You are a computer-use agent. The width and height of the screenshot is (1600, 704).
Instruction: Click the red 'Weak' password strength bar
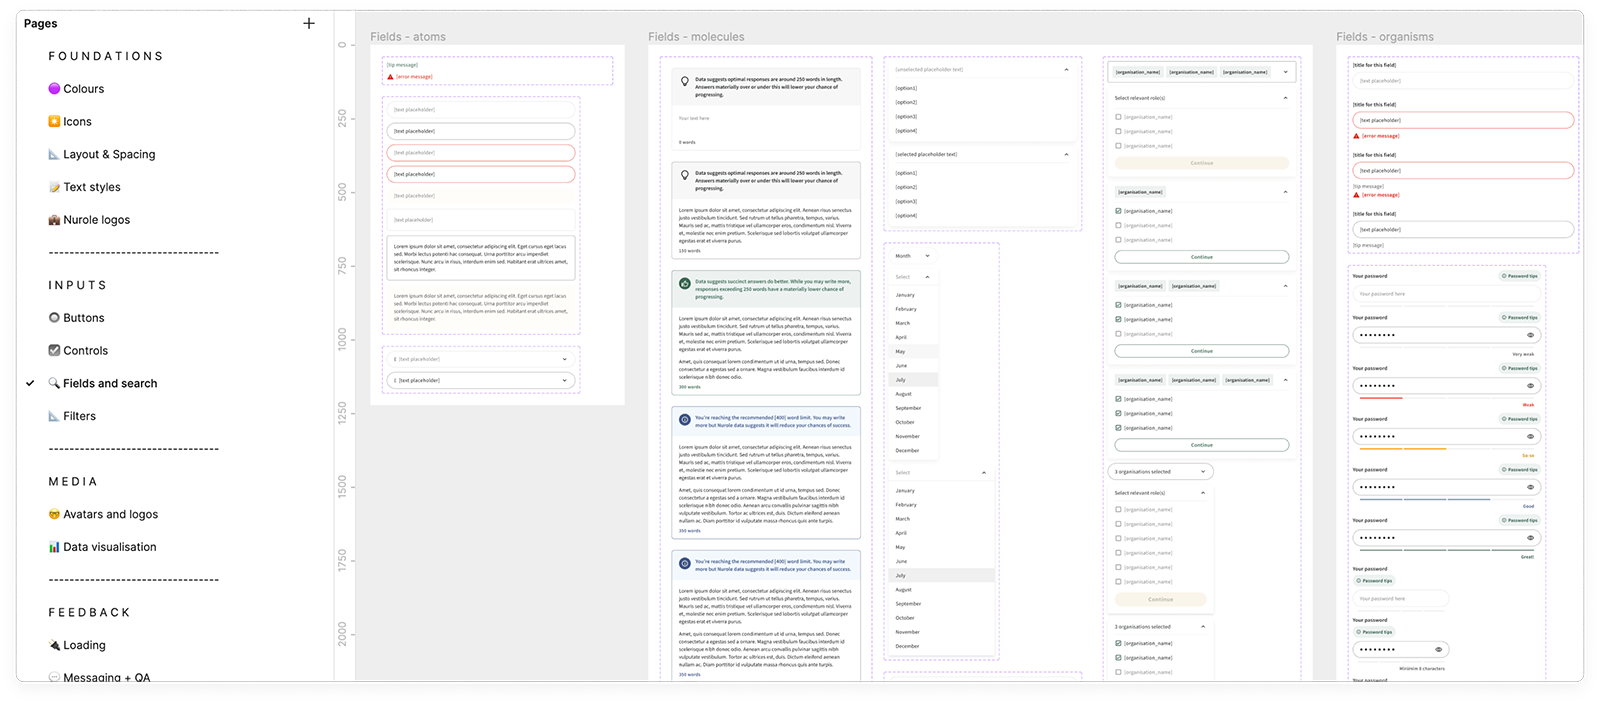[x=1381, y=398]
